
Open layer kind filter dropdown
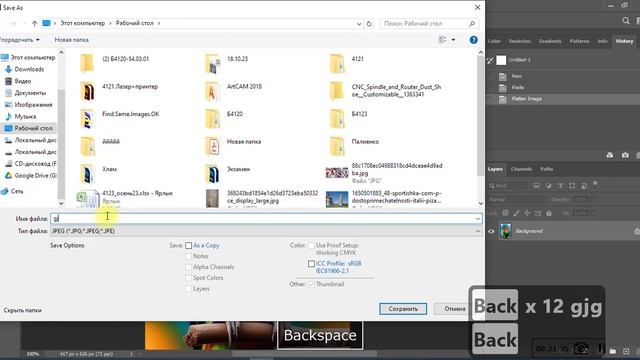[x=509, y=186]
